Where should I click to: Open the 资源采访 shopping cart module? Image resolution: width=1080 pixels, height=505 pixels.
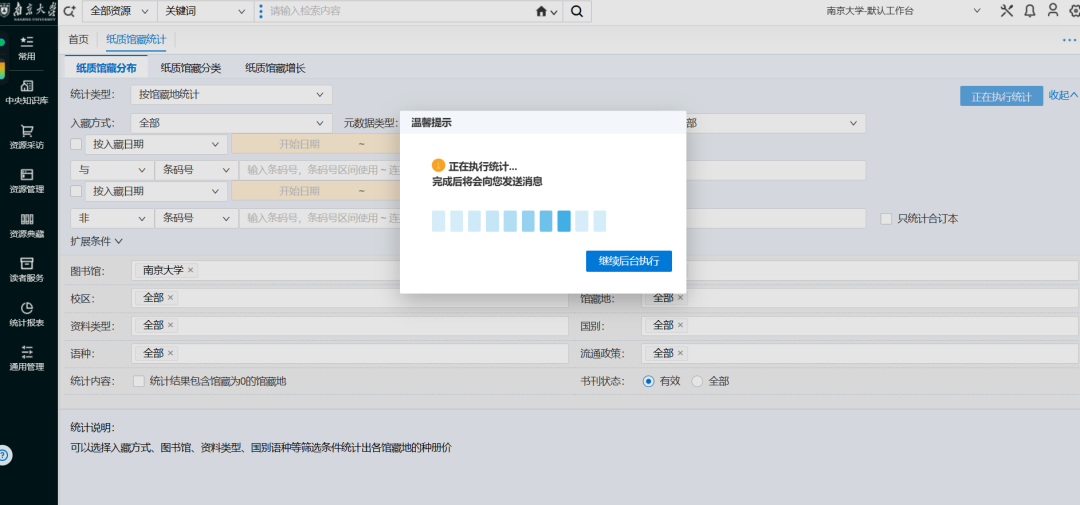click(x=27, y=137)
